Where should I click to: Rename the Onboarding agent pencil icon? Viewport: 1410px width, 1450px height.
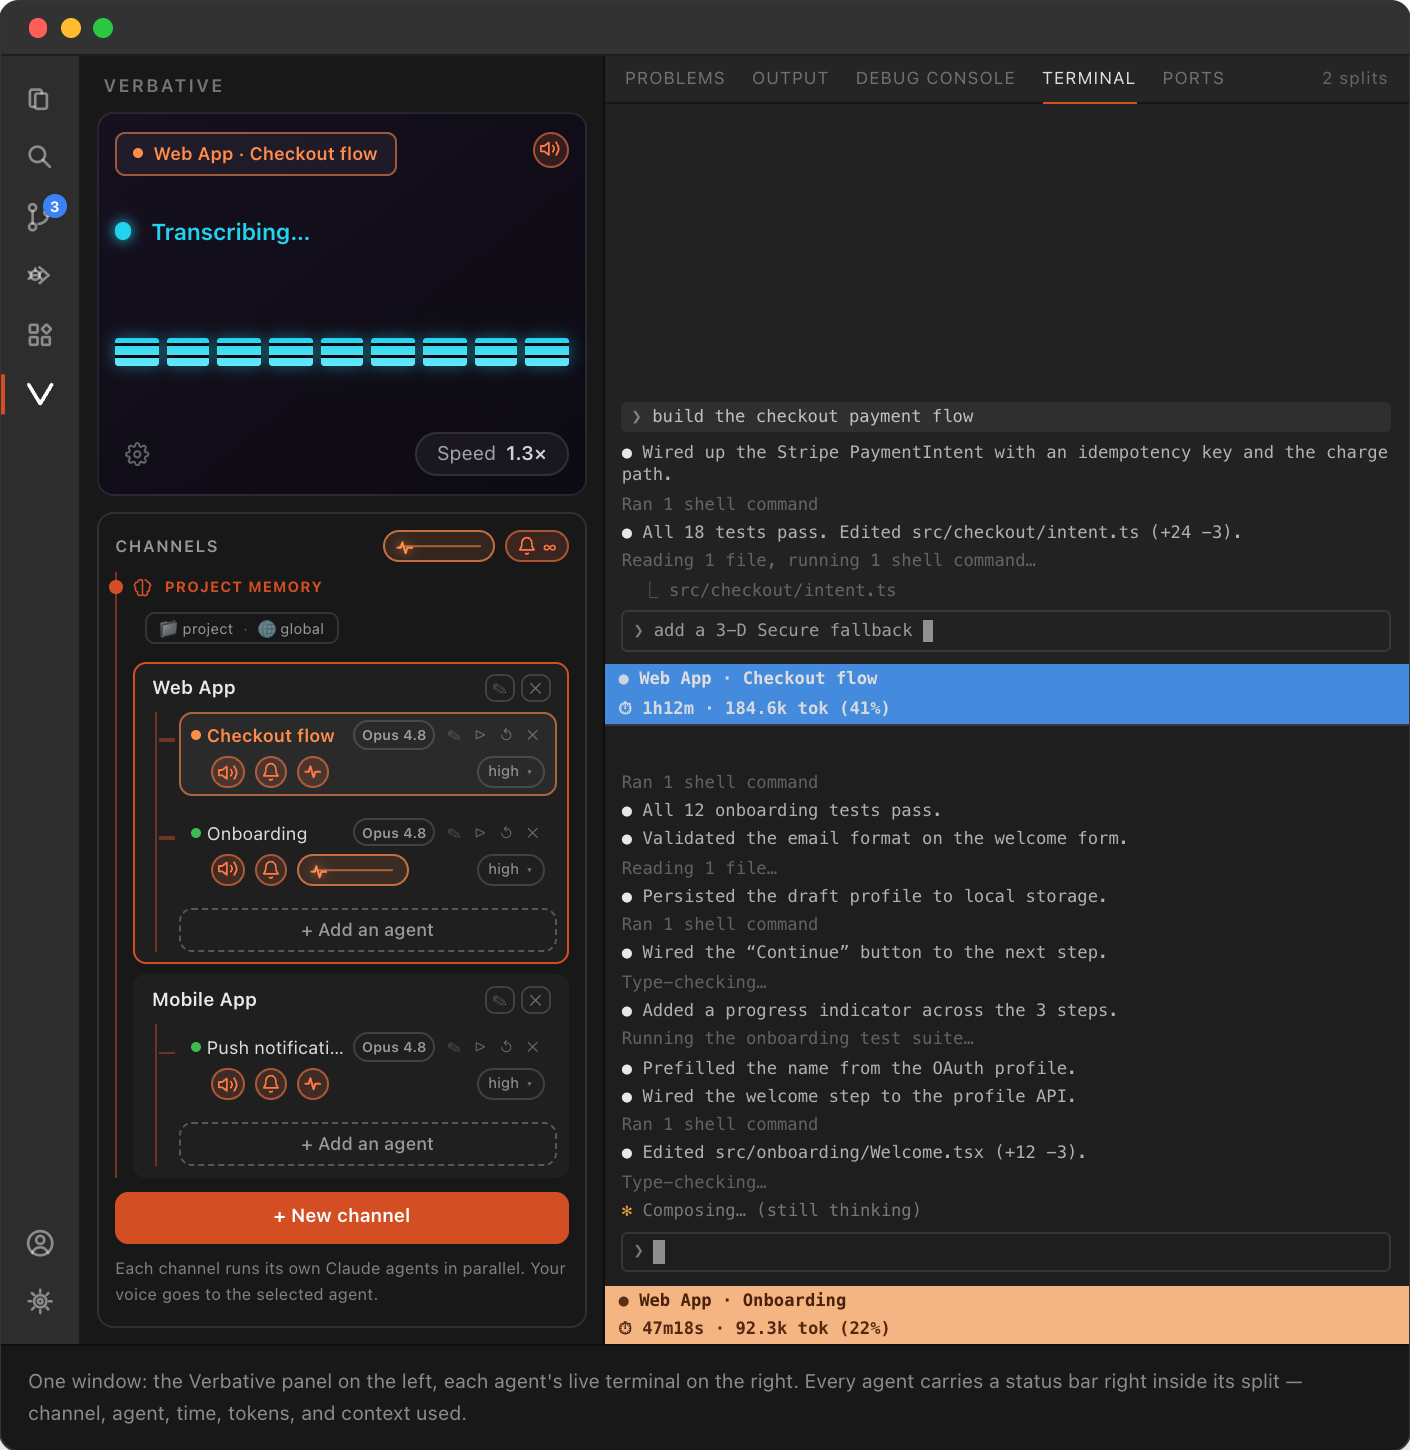point(454,833)
